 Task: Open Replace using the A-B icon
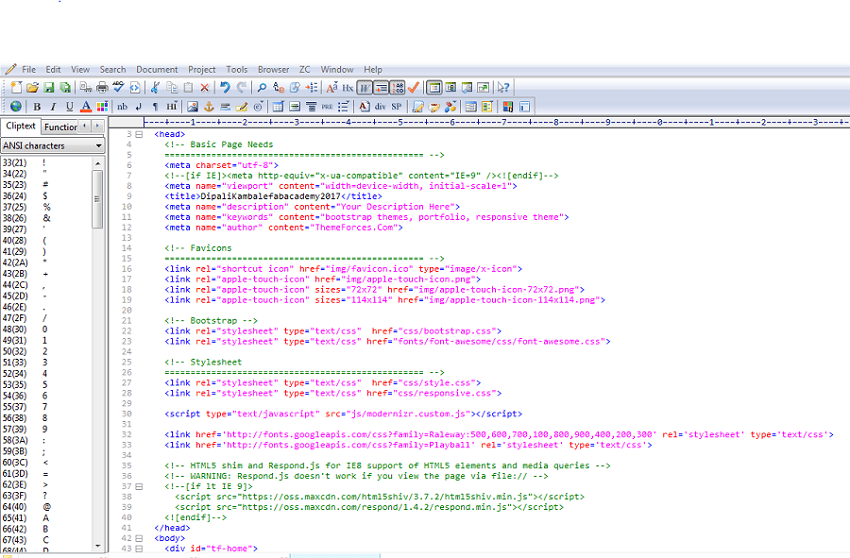pyautogui.click(x=279, y=87)
